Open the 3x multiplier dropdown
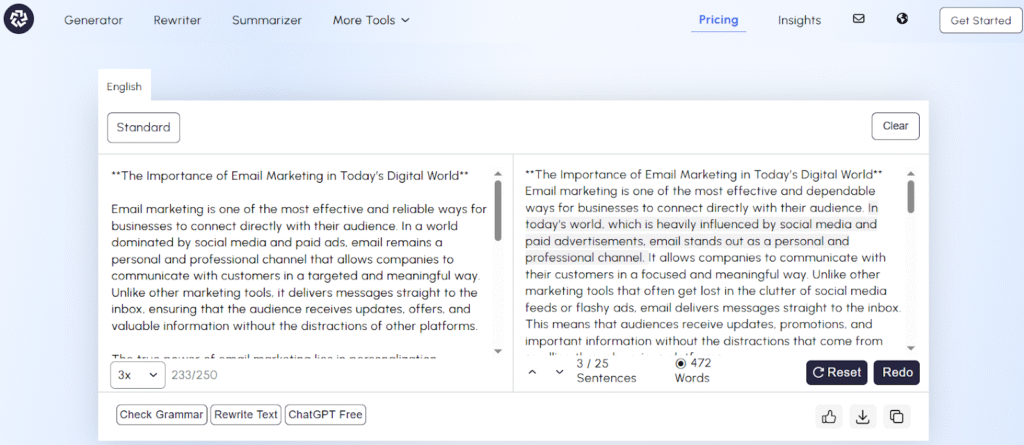 tap(137, 374)
